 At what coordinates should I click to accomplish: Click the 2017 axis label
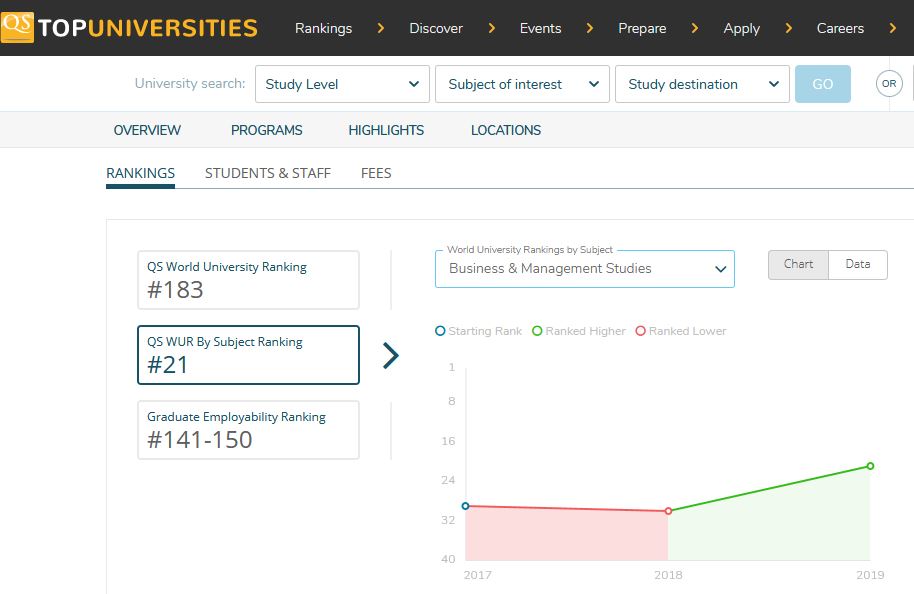(477, 575)
